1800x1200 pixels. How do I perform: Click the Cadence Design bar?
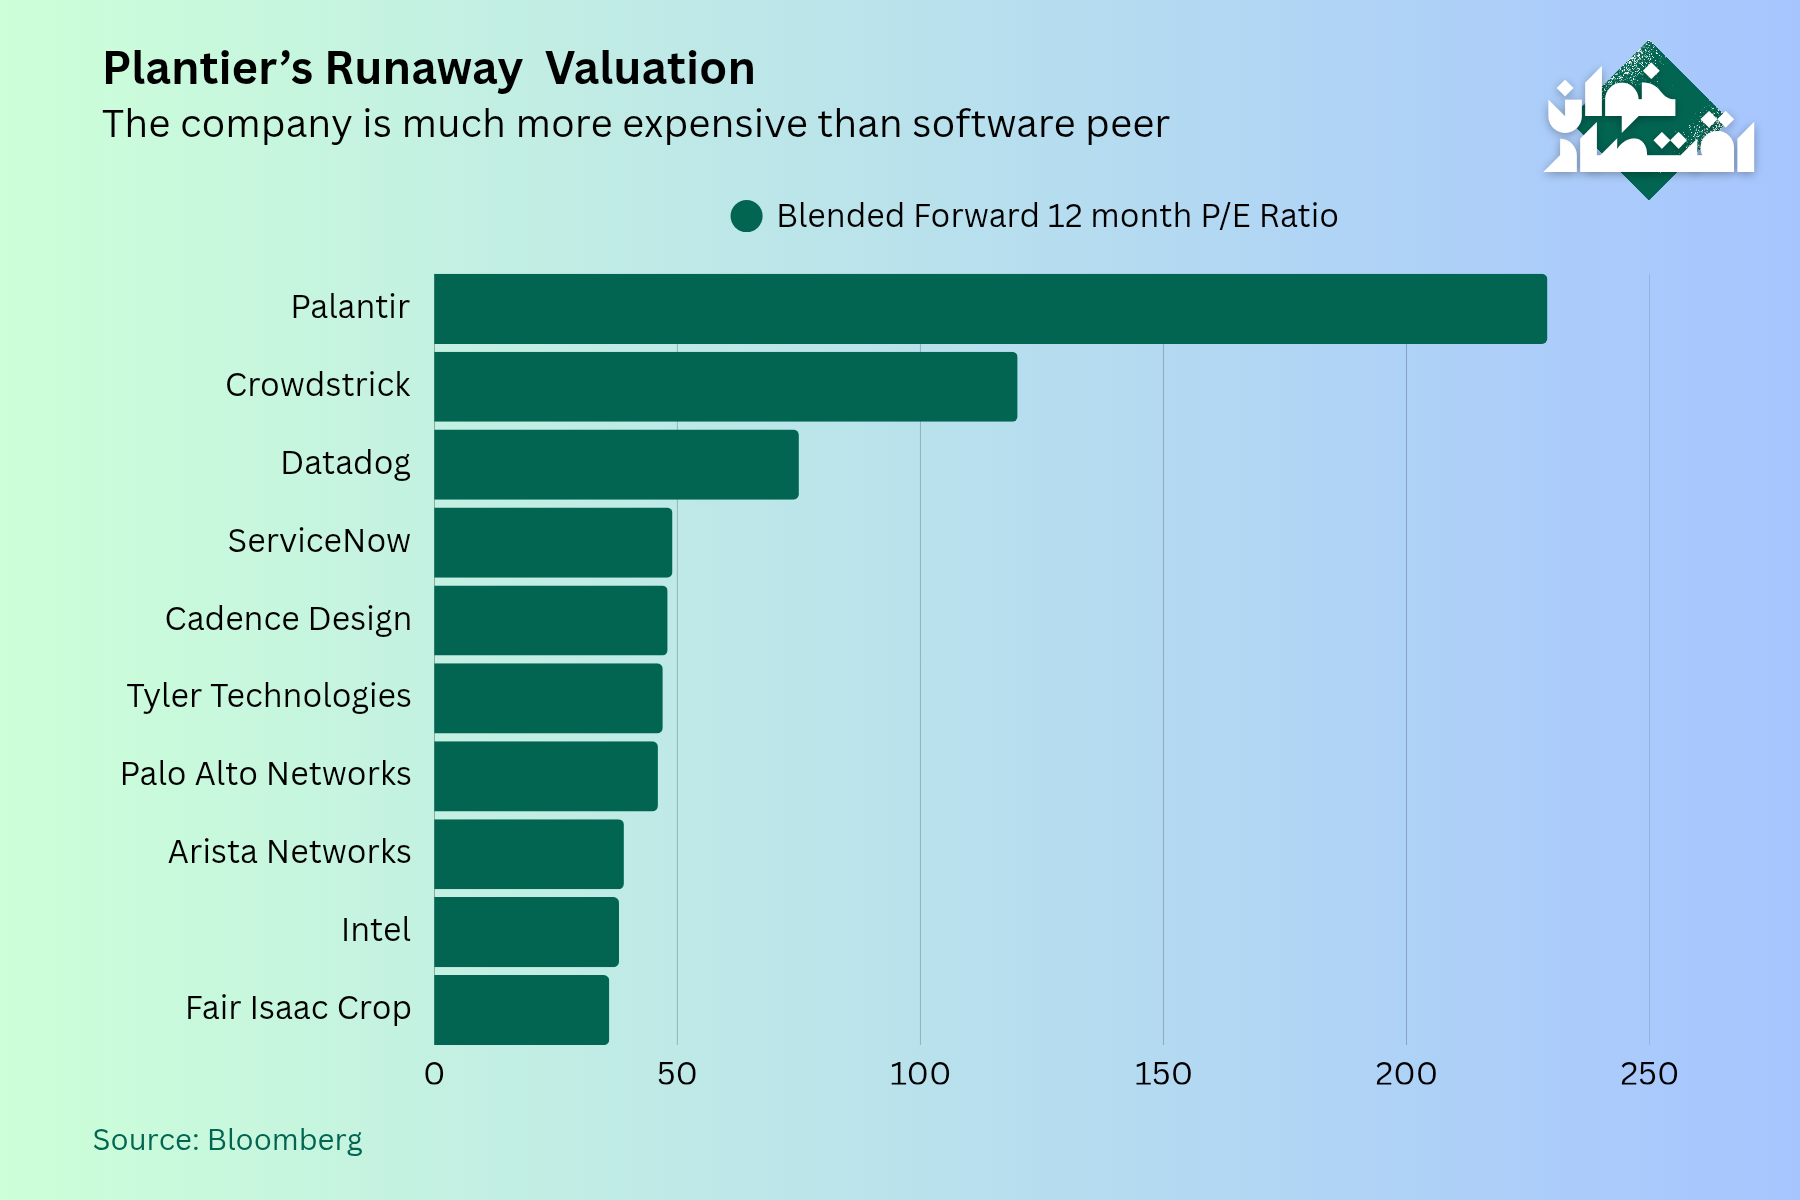click(550, 621)
